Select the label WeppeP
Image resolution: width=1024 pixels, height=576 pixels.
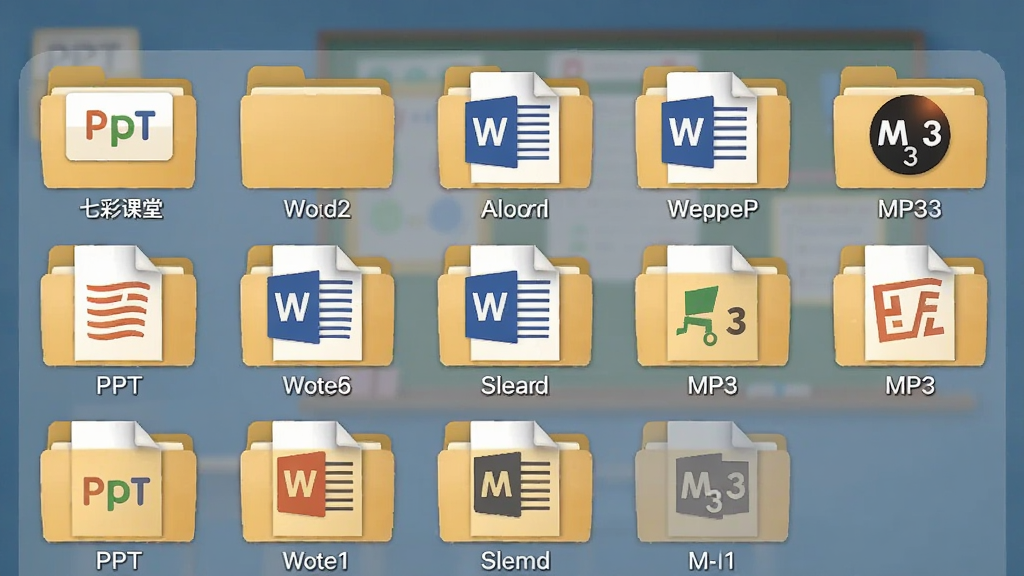(712, 210)
